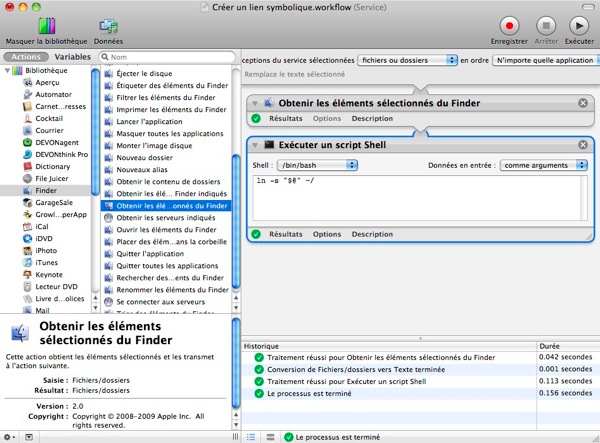Open the fichiers ou dossiers dropdown

(408, 60)
